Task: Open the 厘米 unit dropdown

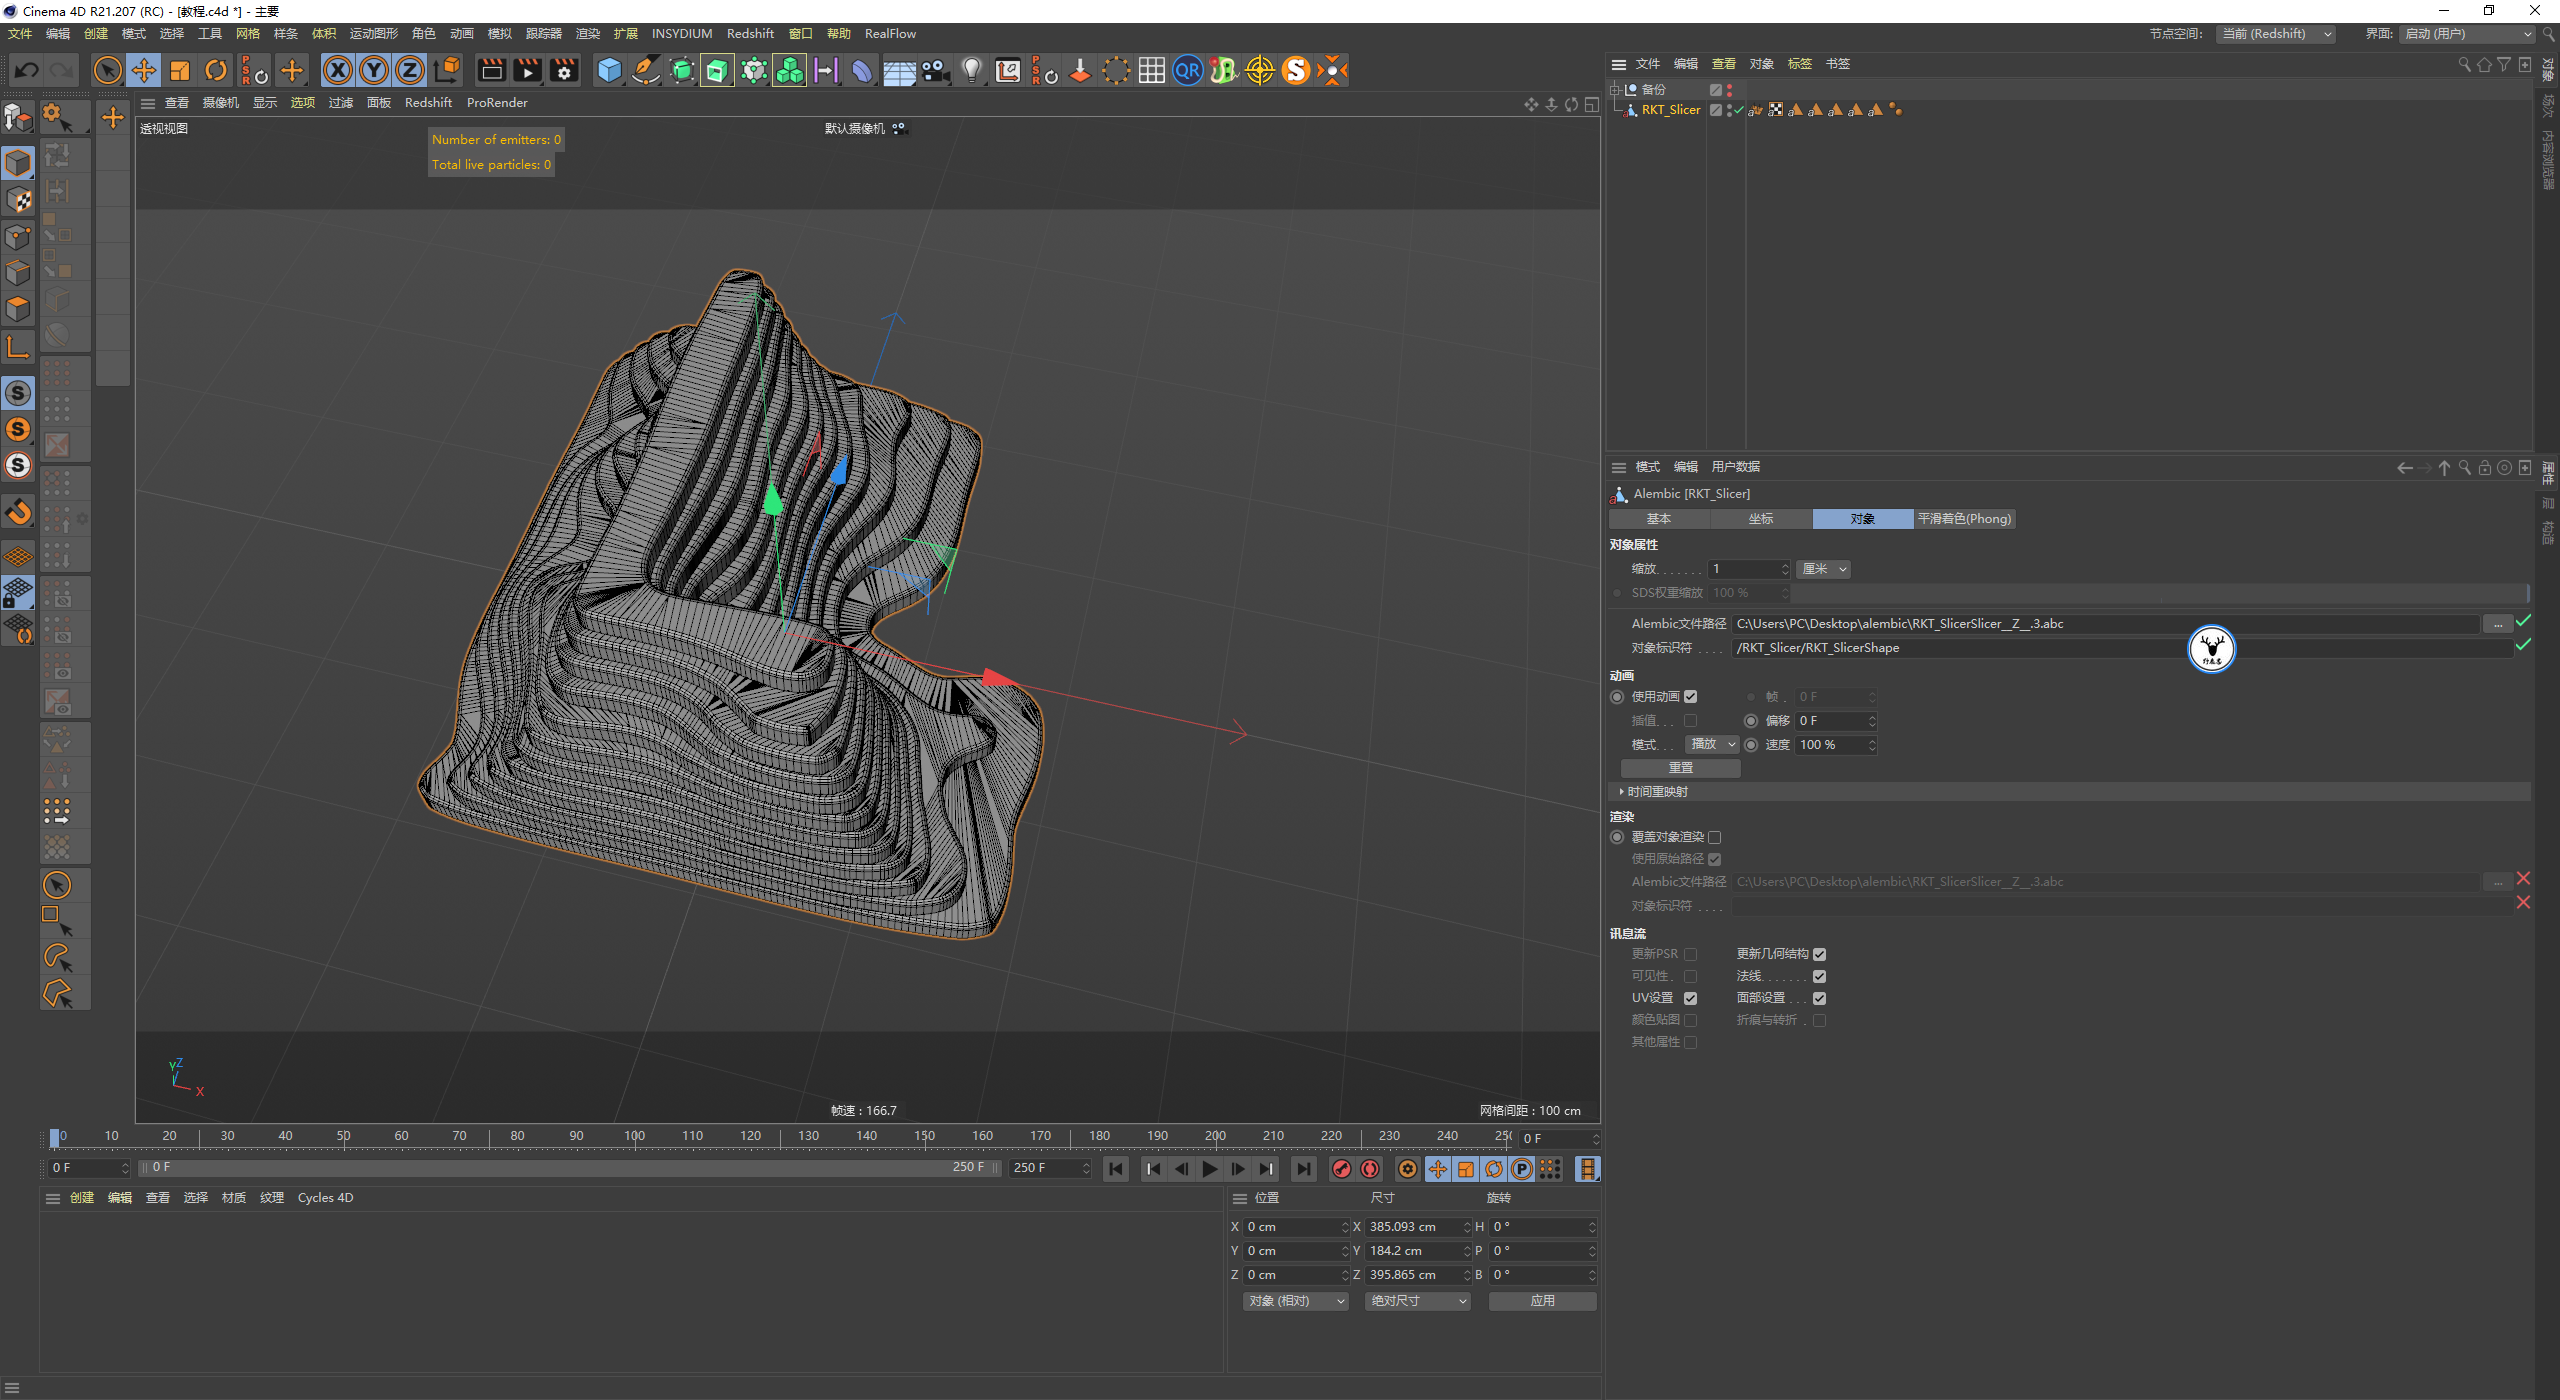Action: pyautogui.click(x=1824, y=569)
